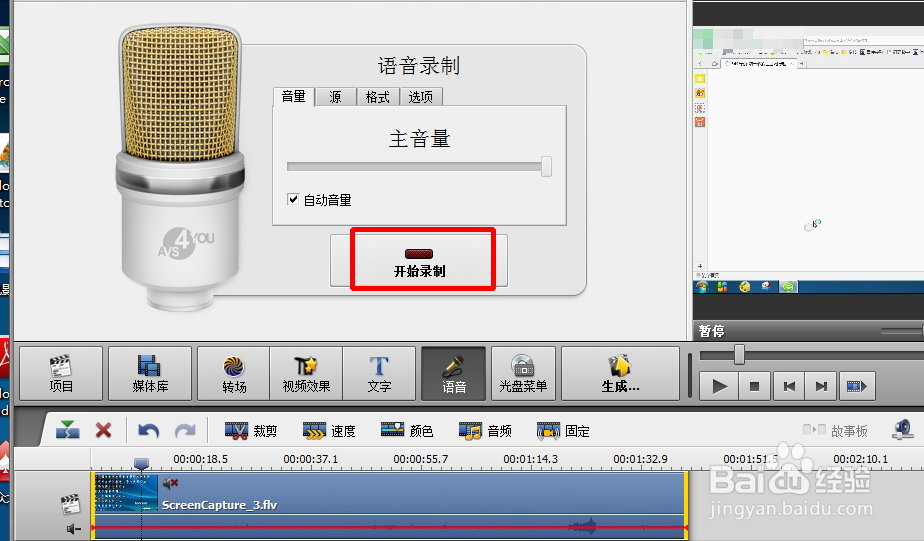924x541 pixels.
Task: Click the preview seek slider handle
Action: 739,355
